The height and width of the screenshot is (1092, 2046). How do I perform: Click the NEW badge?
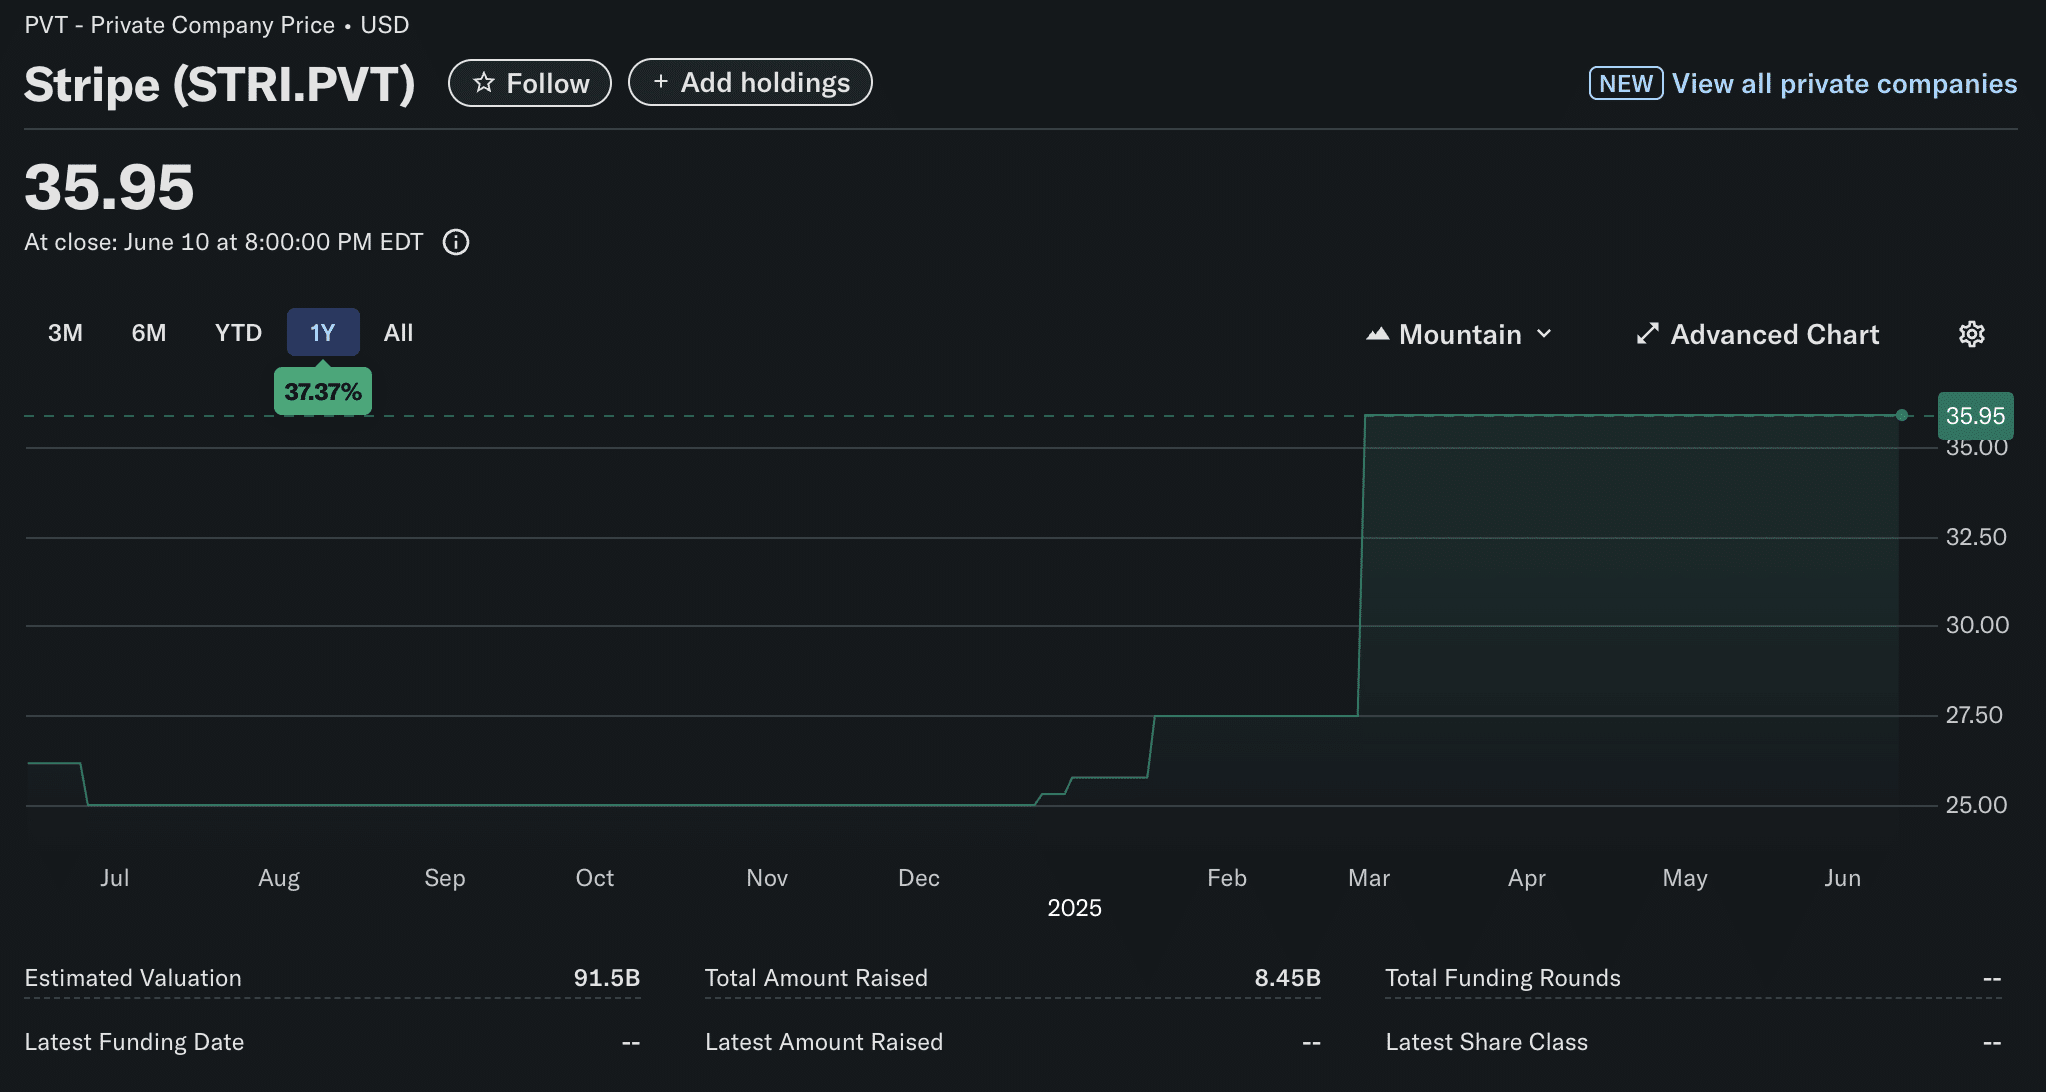tap(1625, 83)
